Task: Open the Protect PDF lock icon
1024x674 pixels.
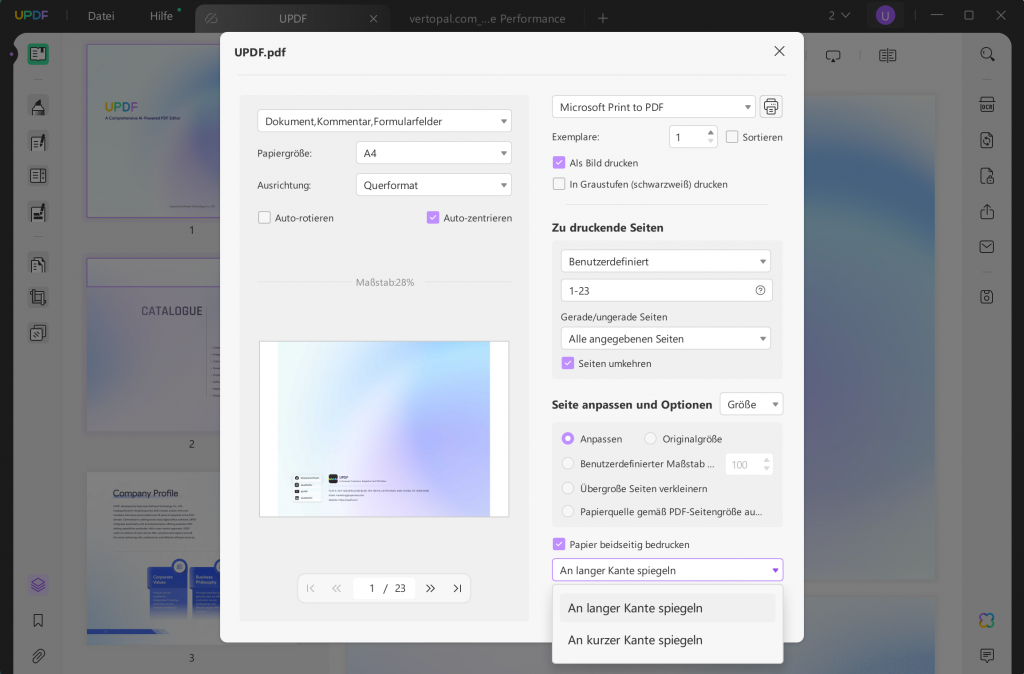Action: pos(987,176)
